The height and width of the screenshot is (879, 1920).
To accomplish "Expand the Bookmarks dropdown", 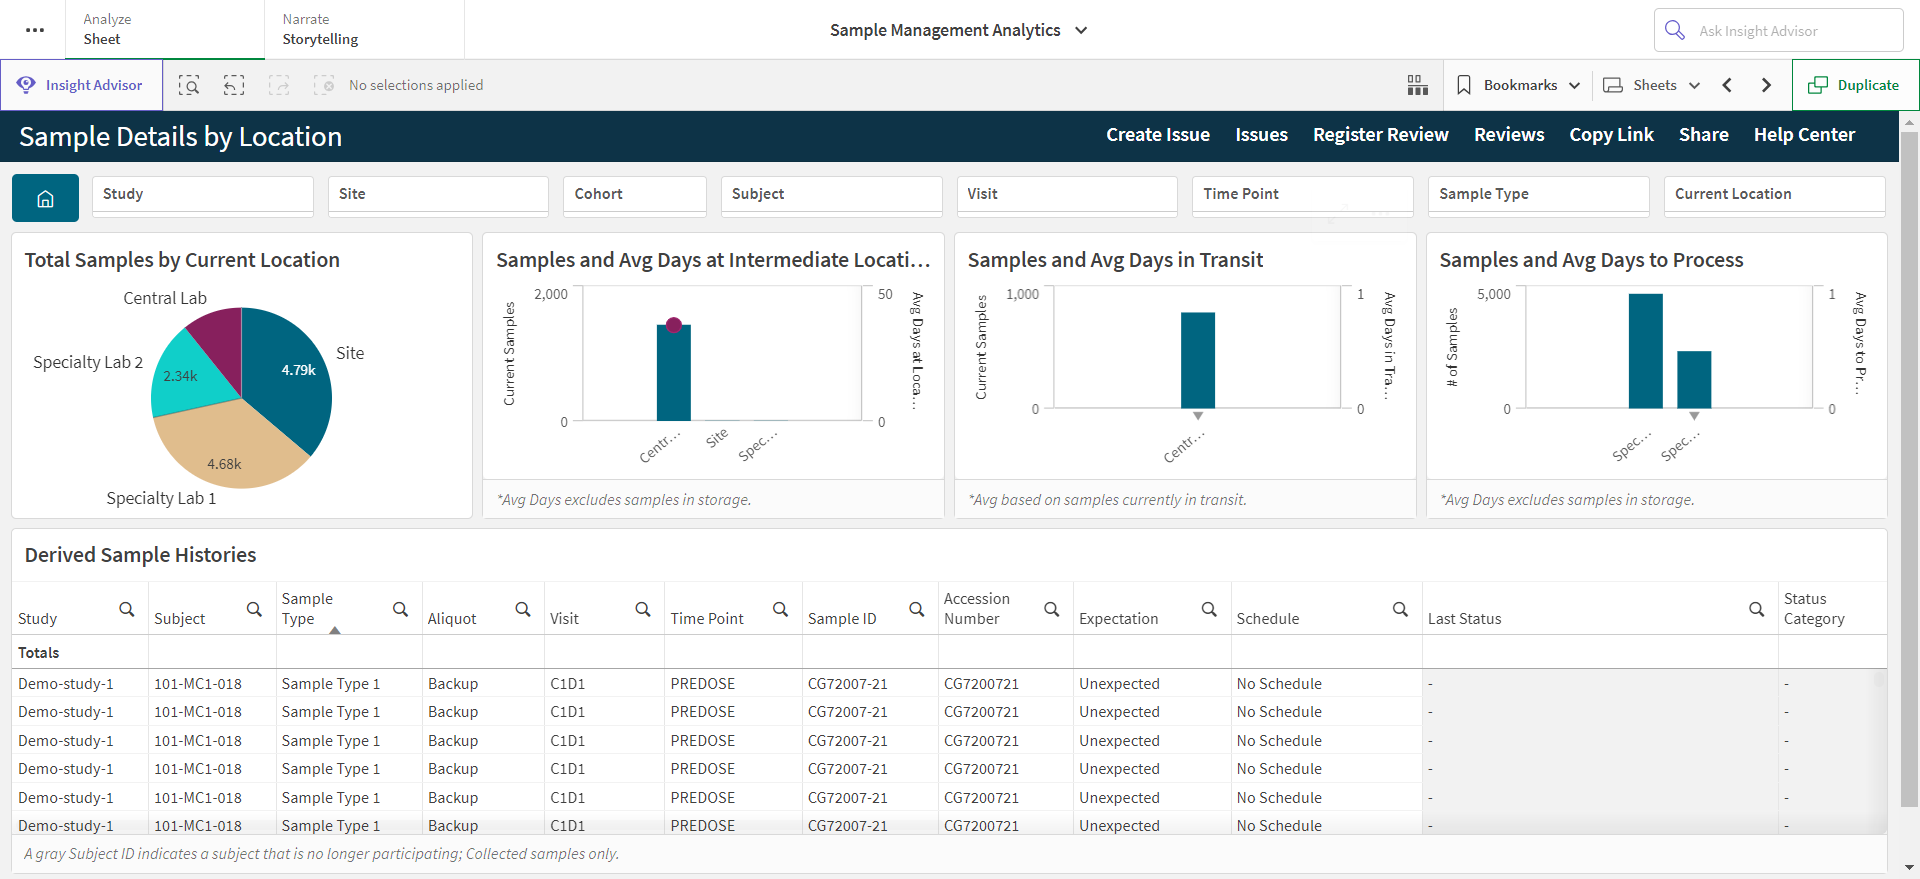I will coord(1518,85).
